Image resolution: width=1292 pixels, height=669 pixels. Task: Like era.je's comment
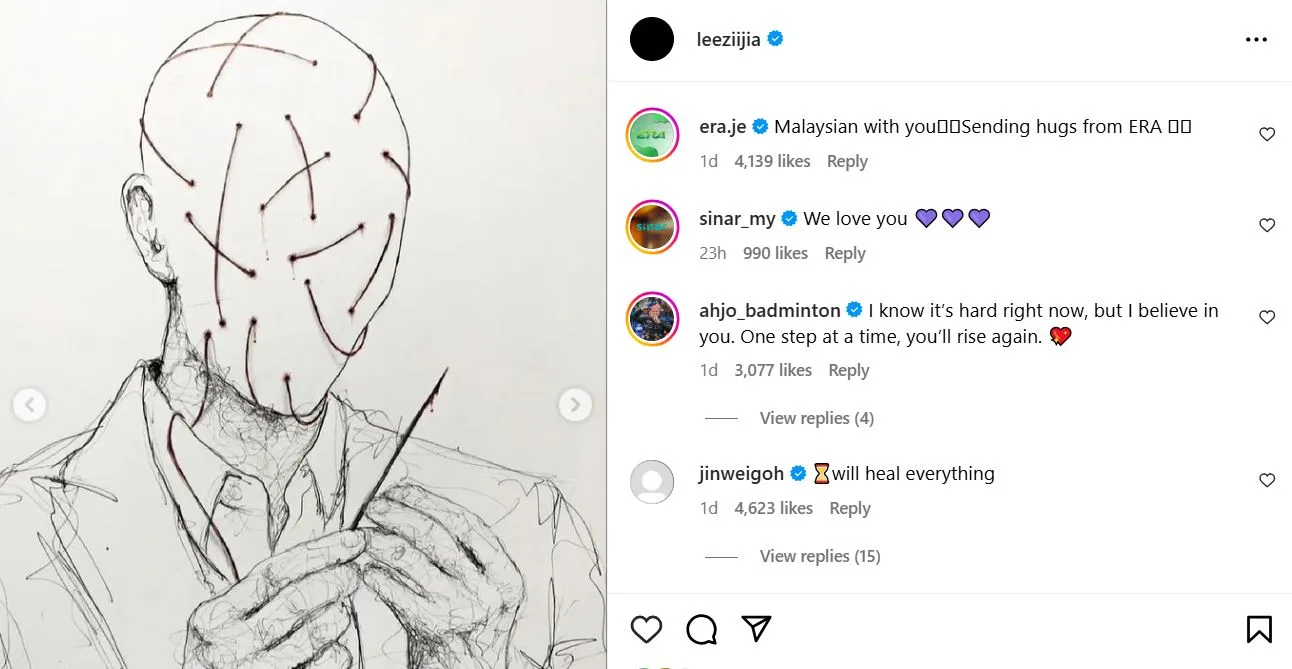[x=1267, y=134]
